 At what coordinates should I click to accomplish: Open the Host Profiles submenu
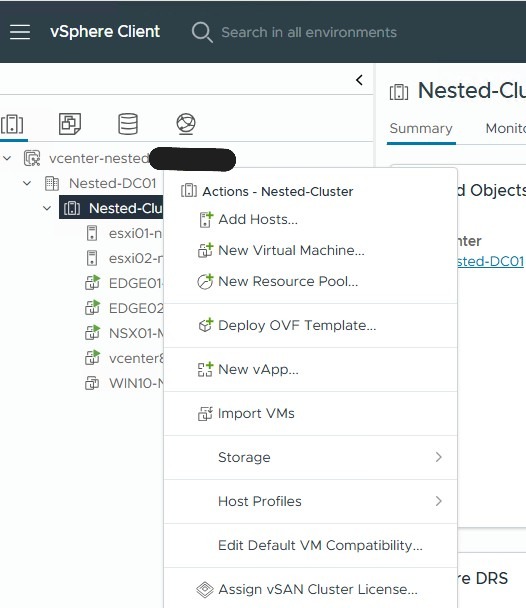310,501
